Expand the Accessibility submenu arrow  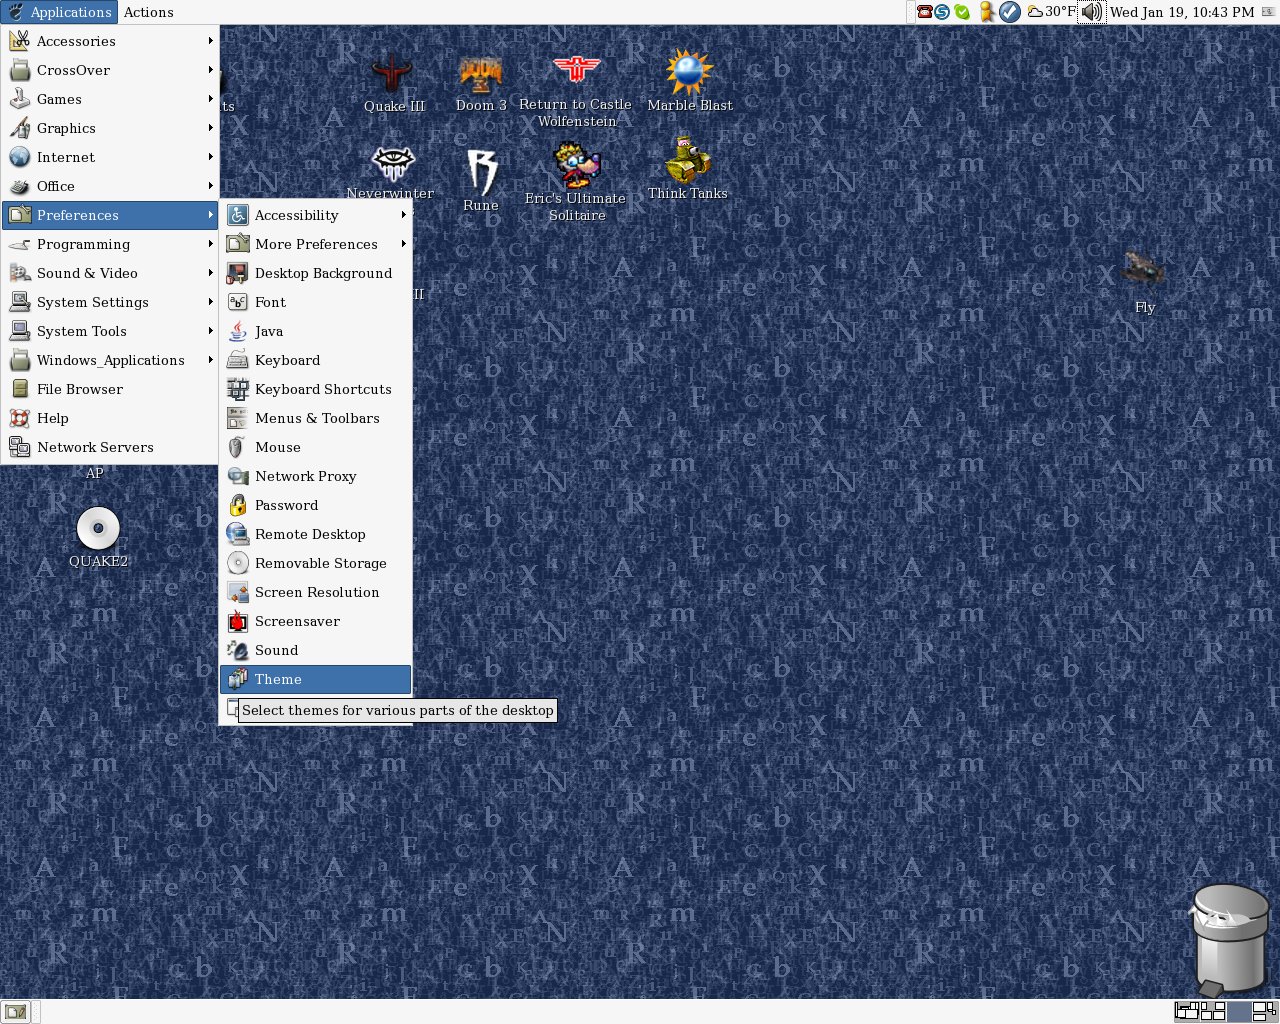(404, 215)
